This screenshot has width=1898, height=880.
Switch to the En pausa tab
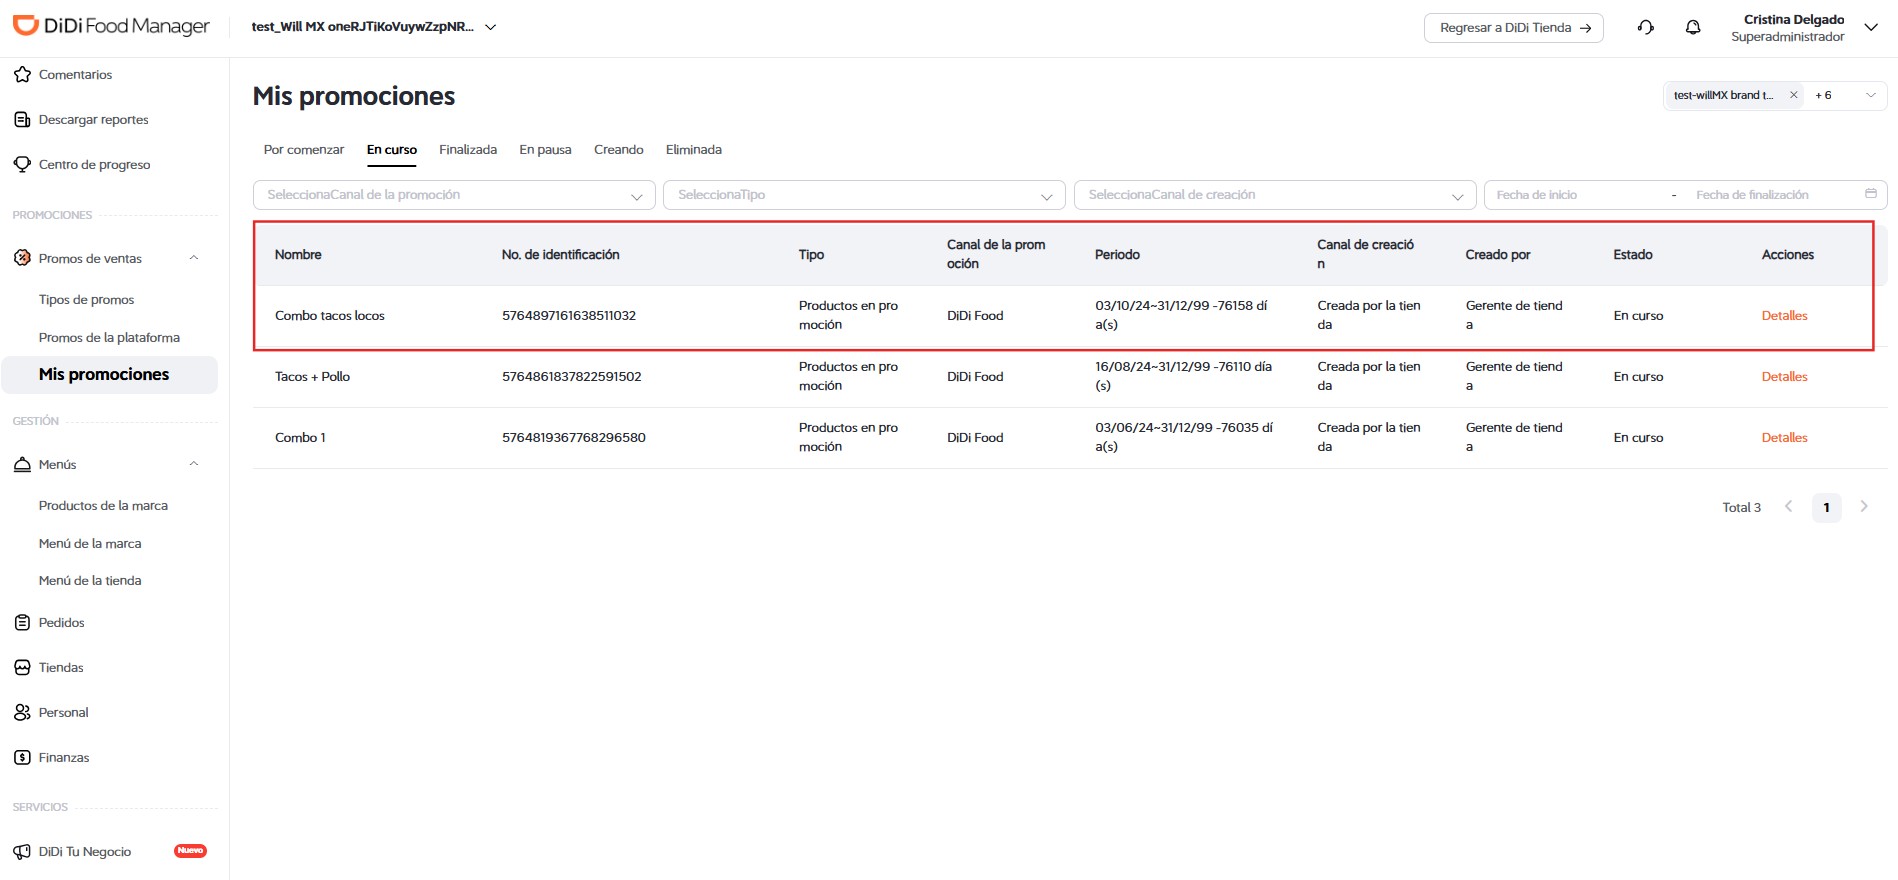click(545, 150)
